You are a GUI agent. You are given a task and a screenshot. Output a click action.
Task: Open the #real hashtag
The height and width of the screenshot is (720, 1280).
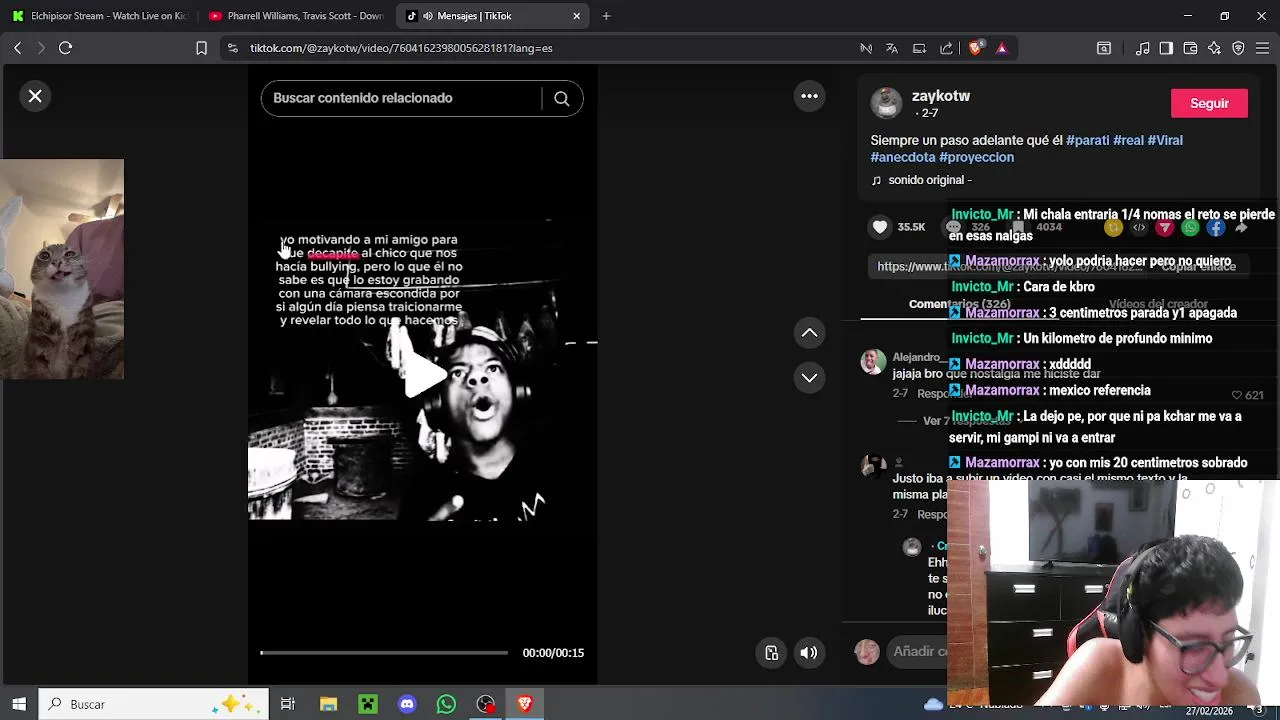pyautogui.click(x=1128, y=140)
